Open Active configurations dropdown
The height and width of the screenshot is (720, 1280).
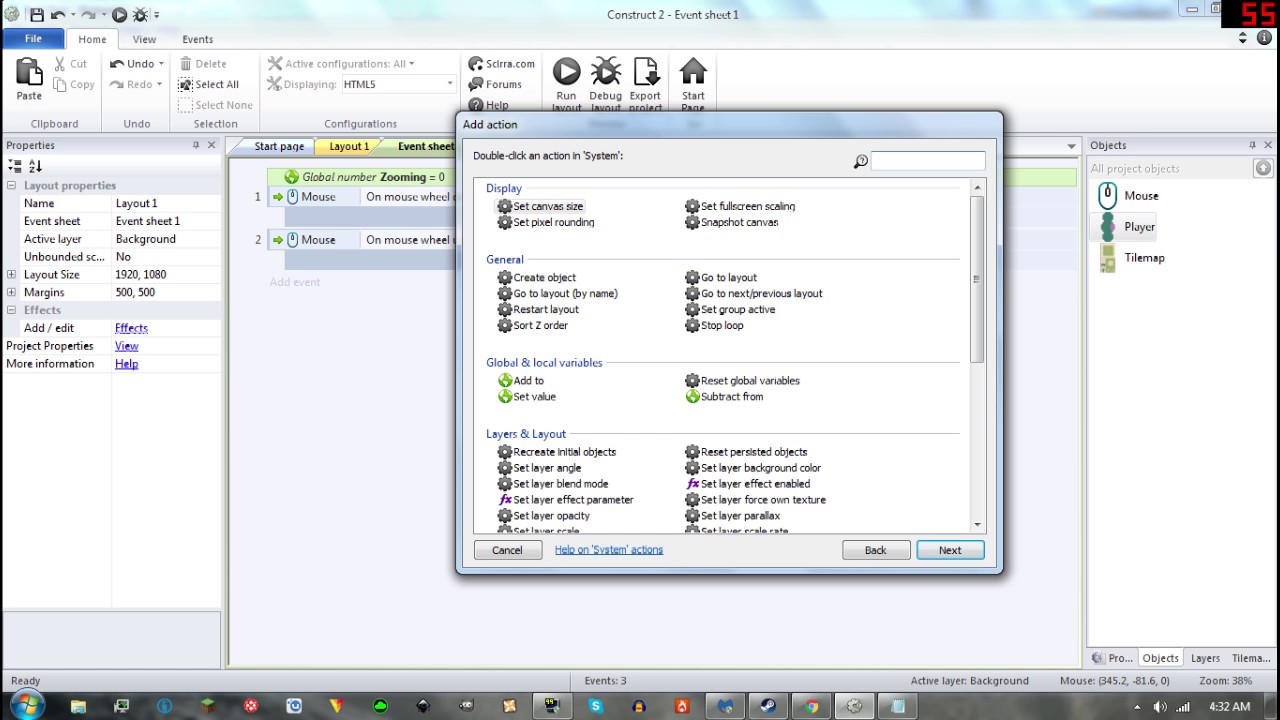(x=411, y=64)
